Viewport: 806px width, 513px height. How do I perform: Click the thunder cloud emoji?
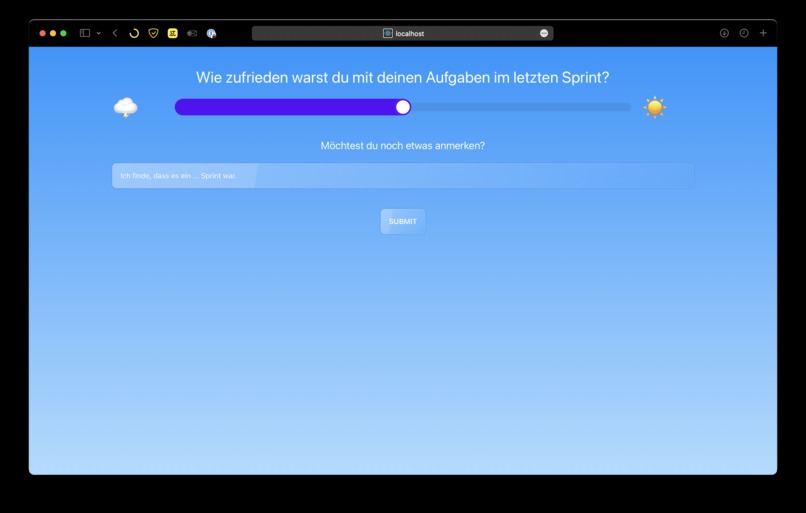tap(125, 108)
